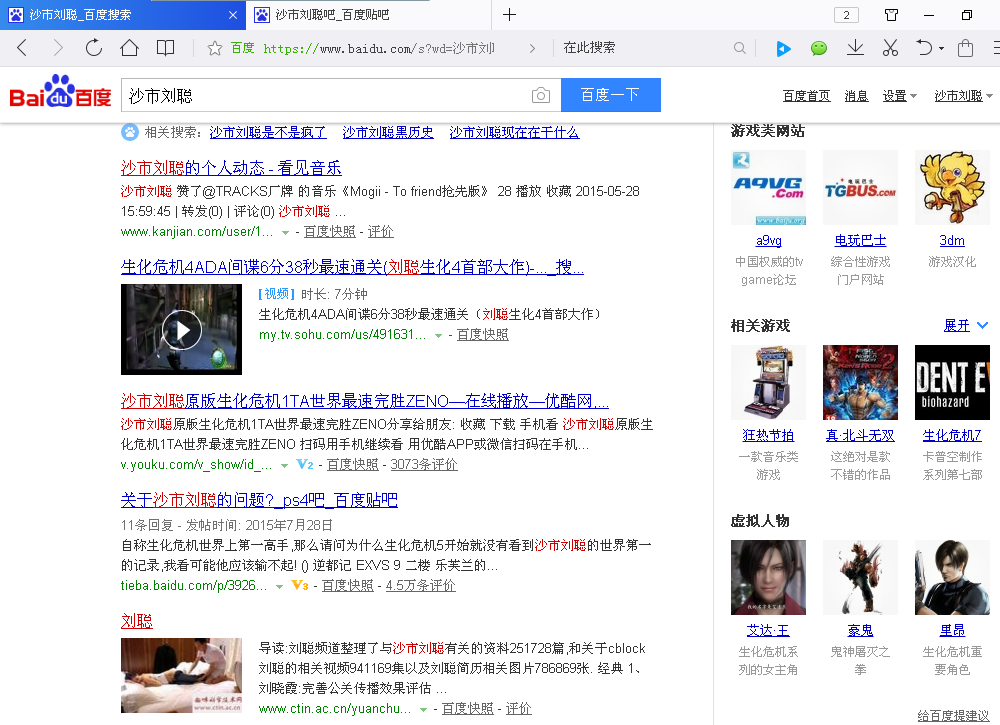This screenshot has width=1000, height=725.
Task: Open 百度首页 in top navigation
Action: tap(807, 96)
